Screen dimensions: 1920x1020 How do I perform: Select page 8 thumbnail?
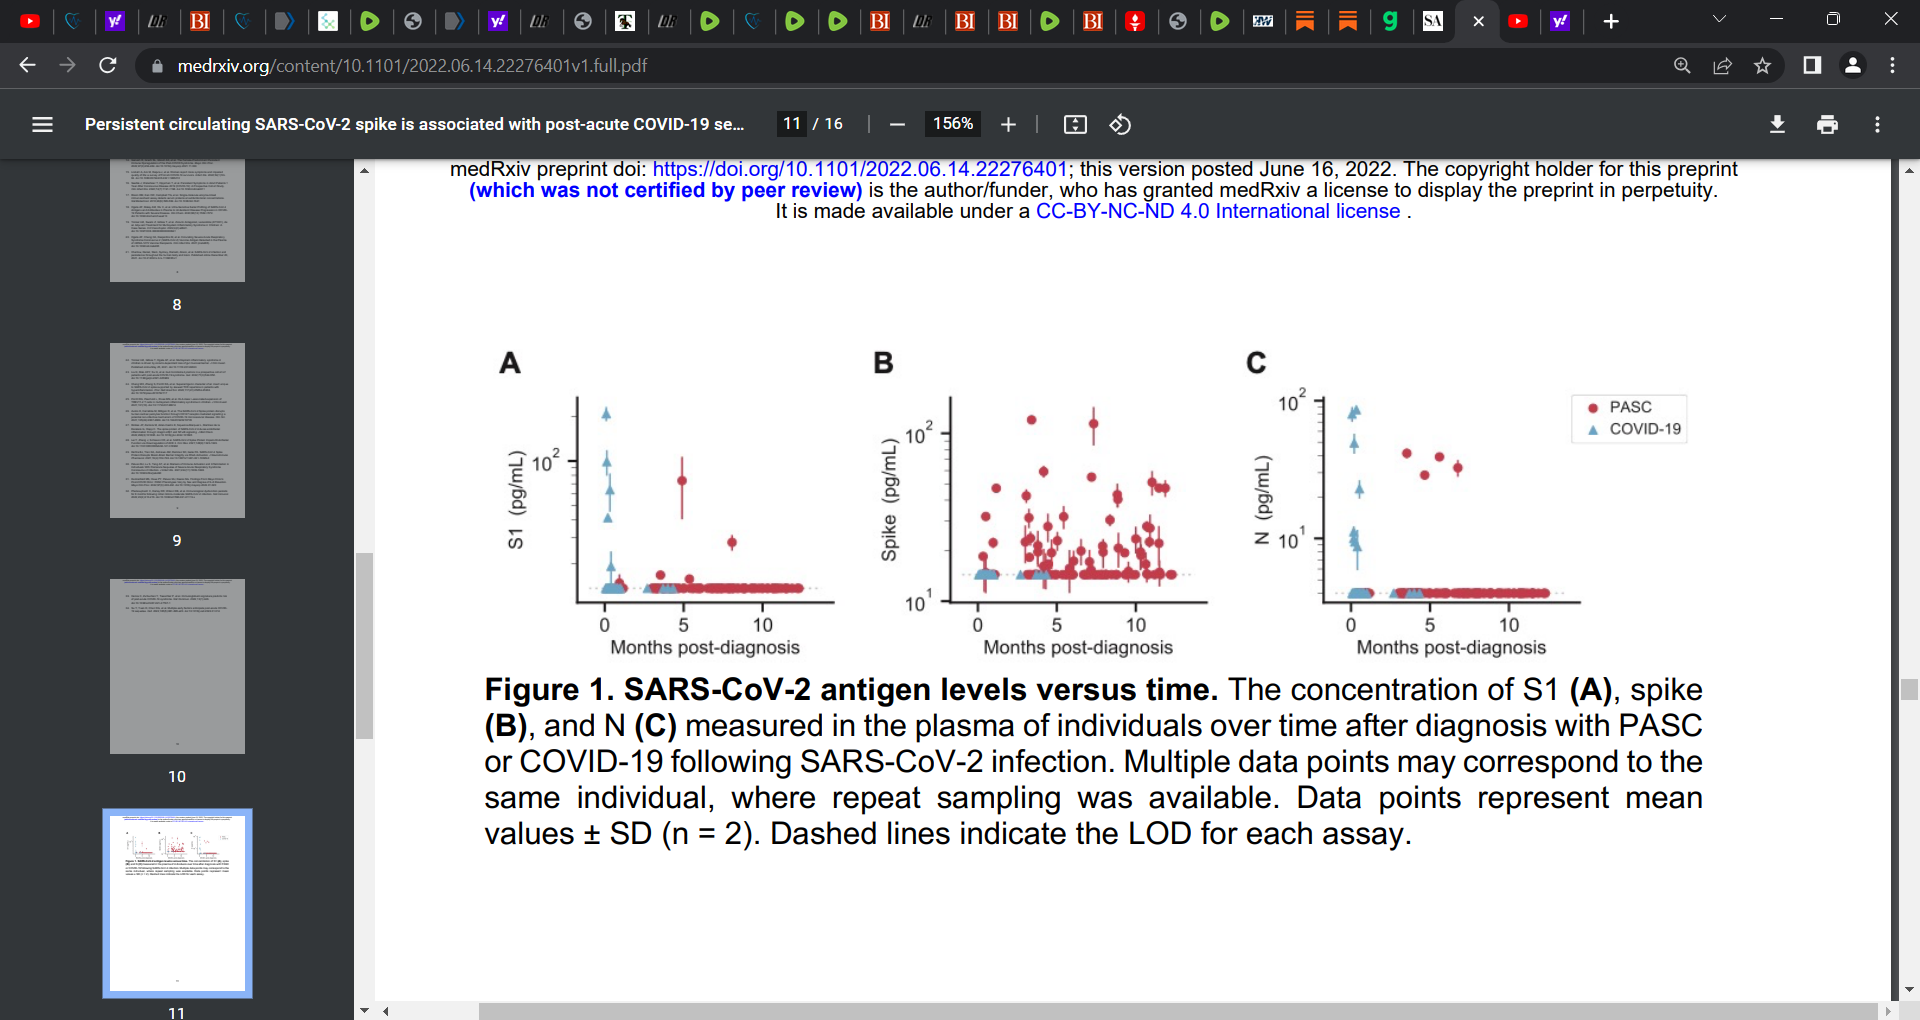tap(177, 220)
